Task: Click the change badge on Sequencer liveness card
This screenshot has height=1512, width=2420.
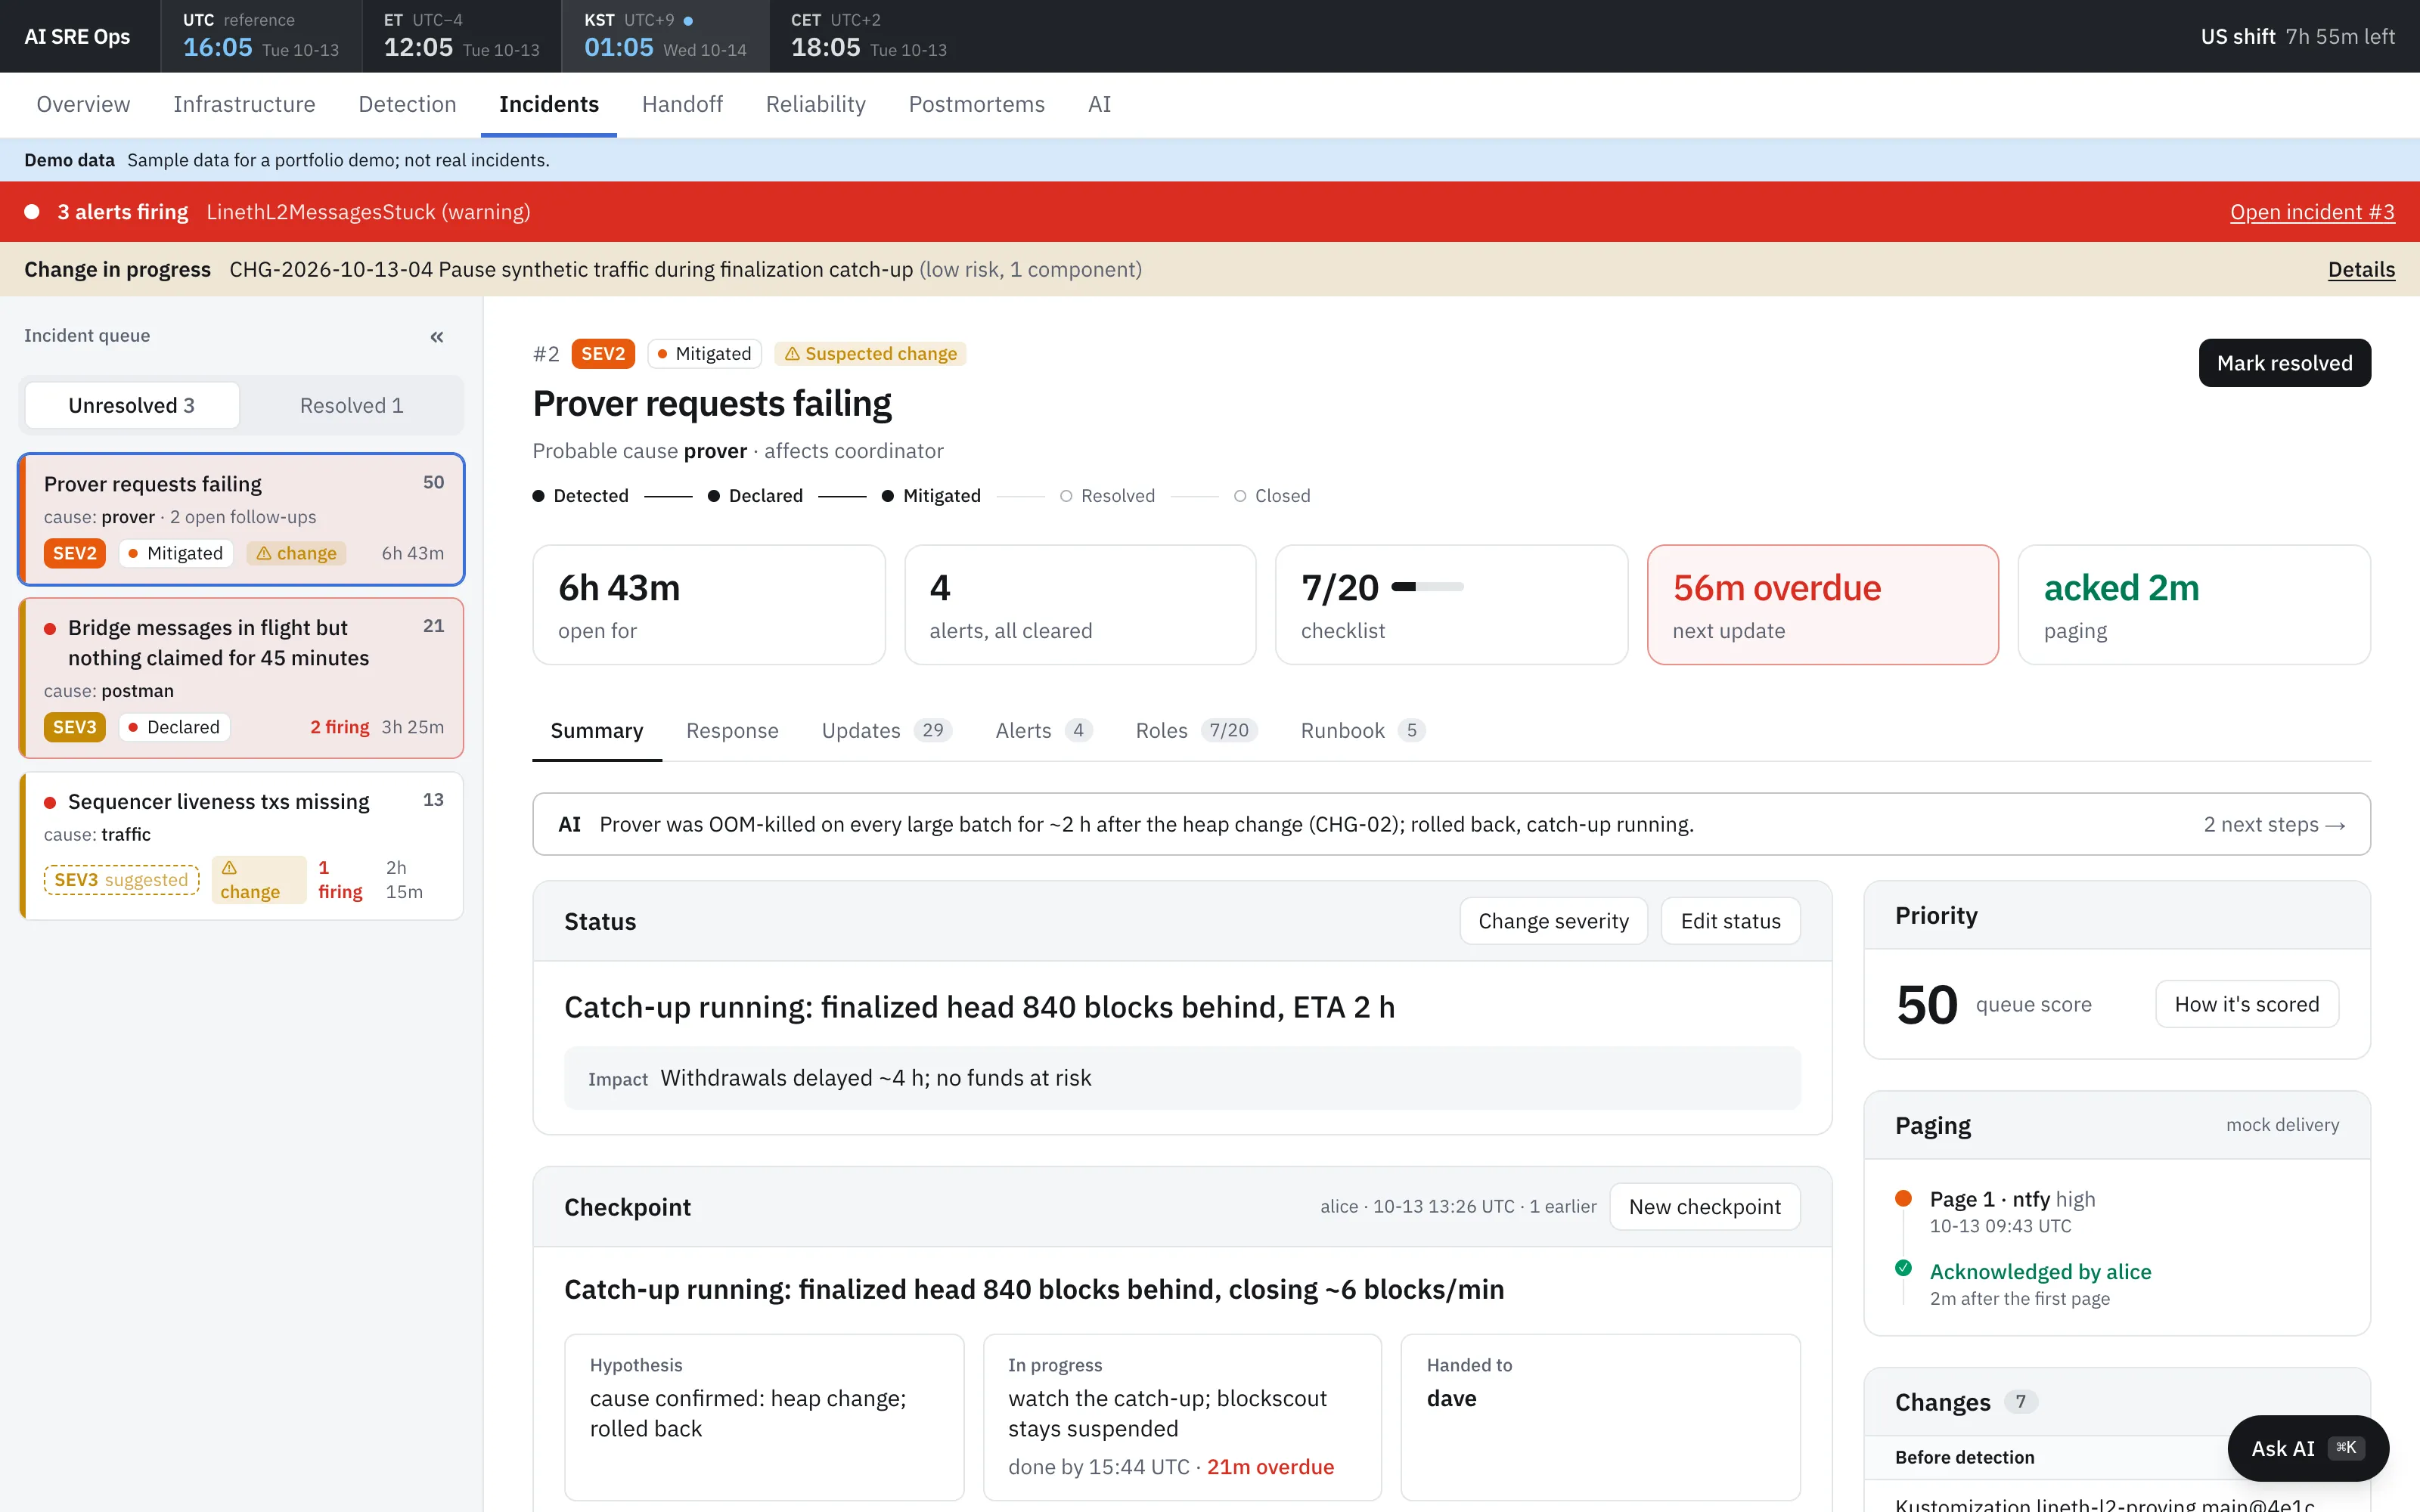Action: pos(258,880)
